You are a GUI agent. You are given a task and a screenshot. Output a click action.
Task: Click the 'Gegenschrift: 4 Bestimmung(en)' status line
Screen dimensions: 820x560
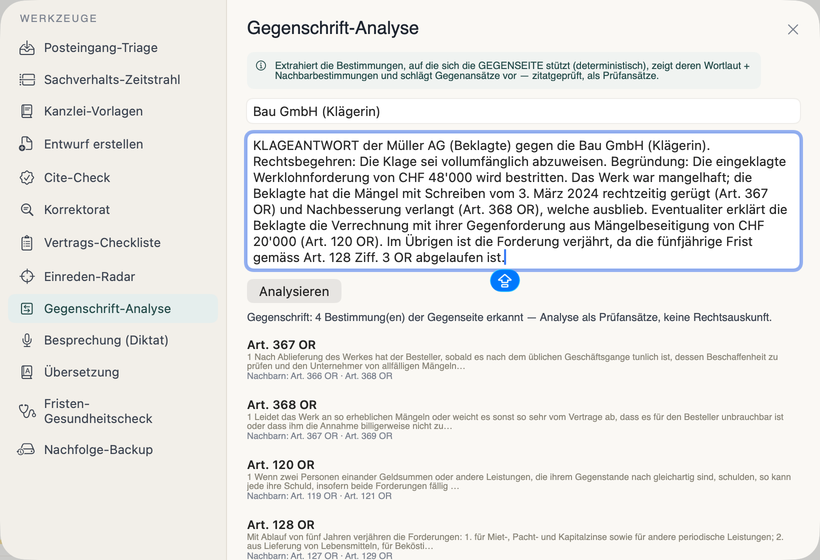[509, 317]
